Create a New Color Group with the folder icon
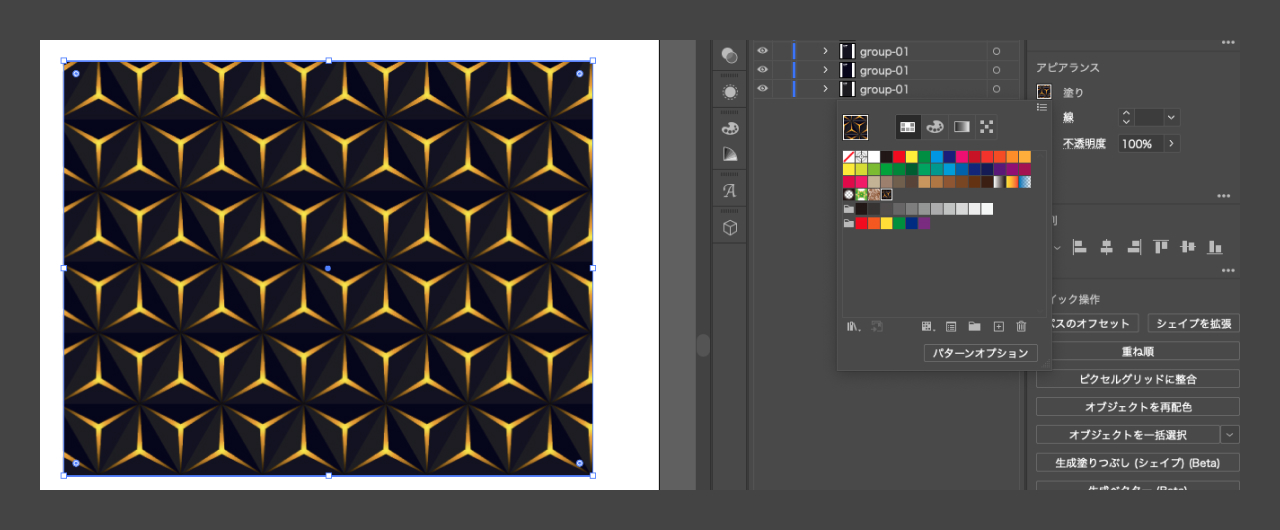This screenshot has height=530, width=1280. tap(974, 326)
